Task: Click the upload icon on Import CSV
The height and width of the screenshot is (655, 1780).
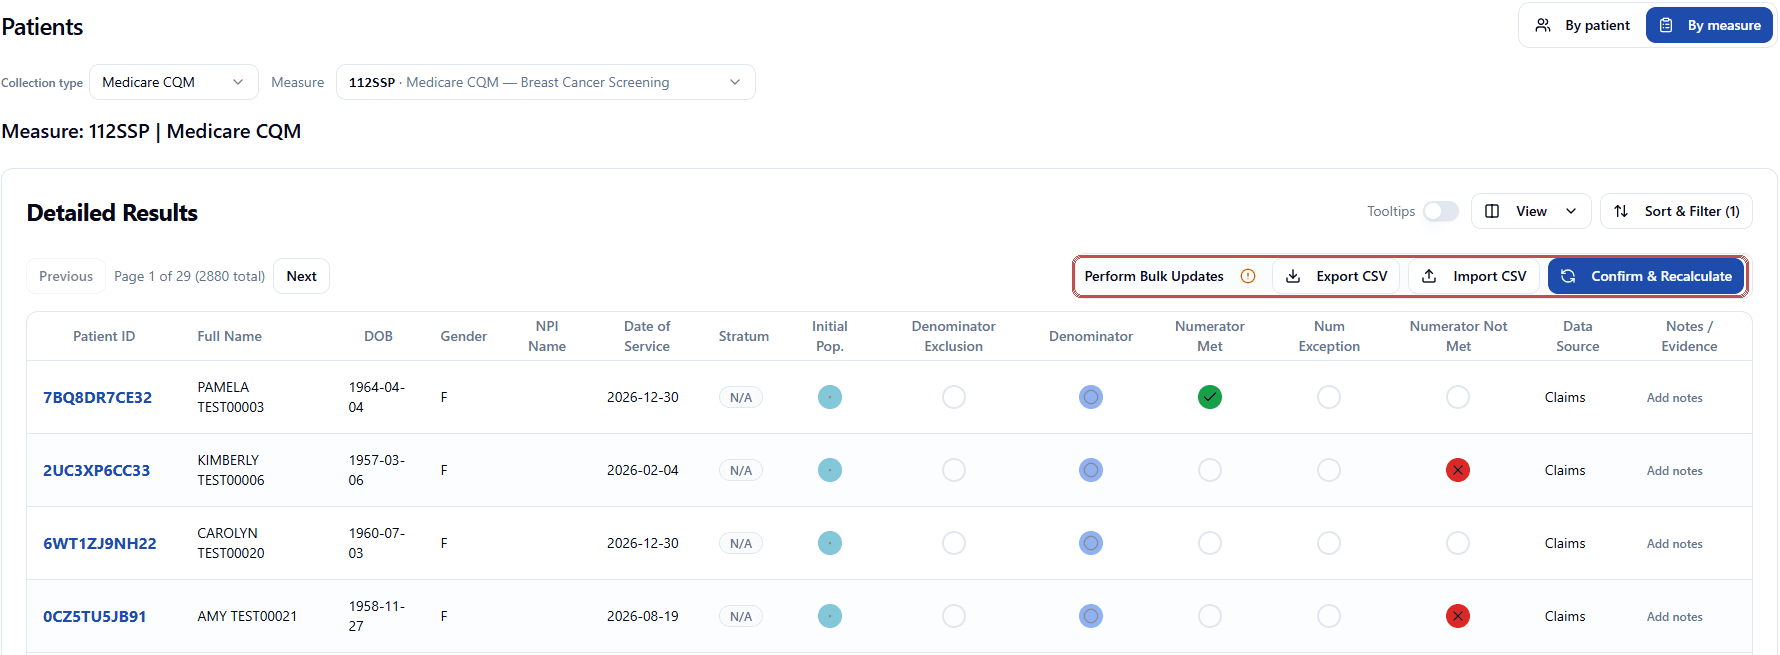Action: (x=1430, y=276)
